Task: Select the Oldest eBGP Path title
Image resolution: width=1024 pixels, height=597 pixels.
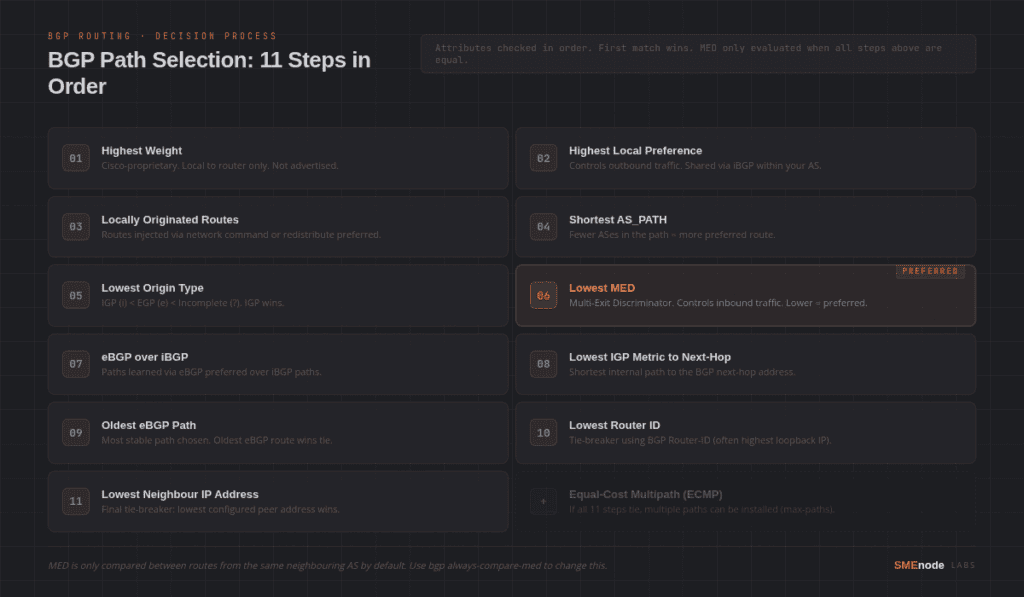Action: 148,425
